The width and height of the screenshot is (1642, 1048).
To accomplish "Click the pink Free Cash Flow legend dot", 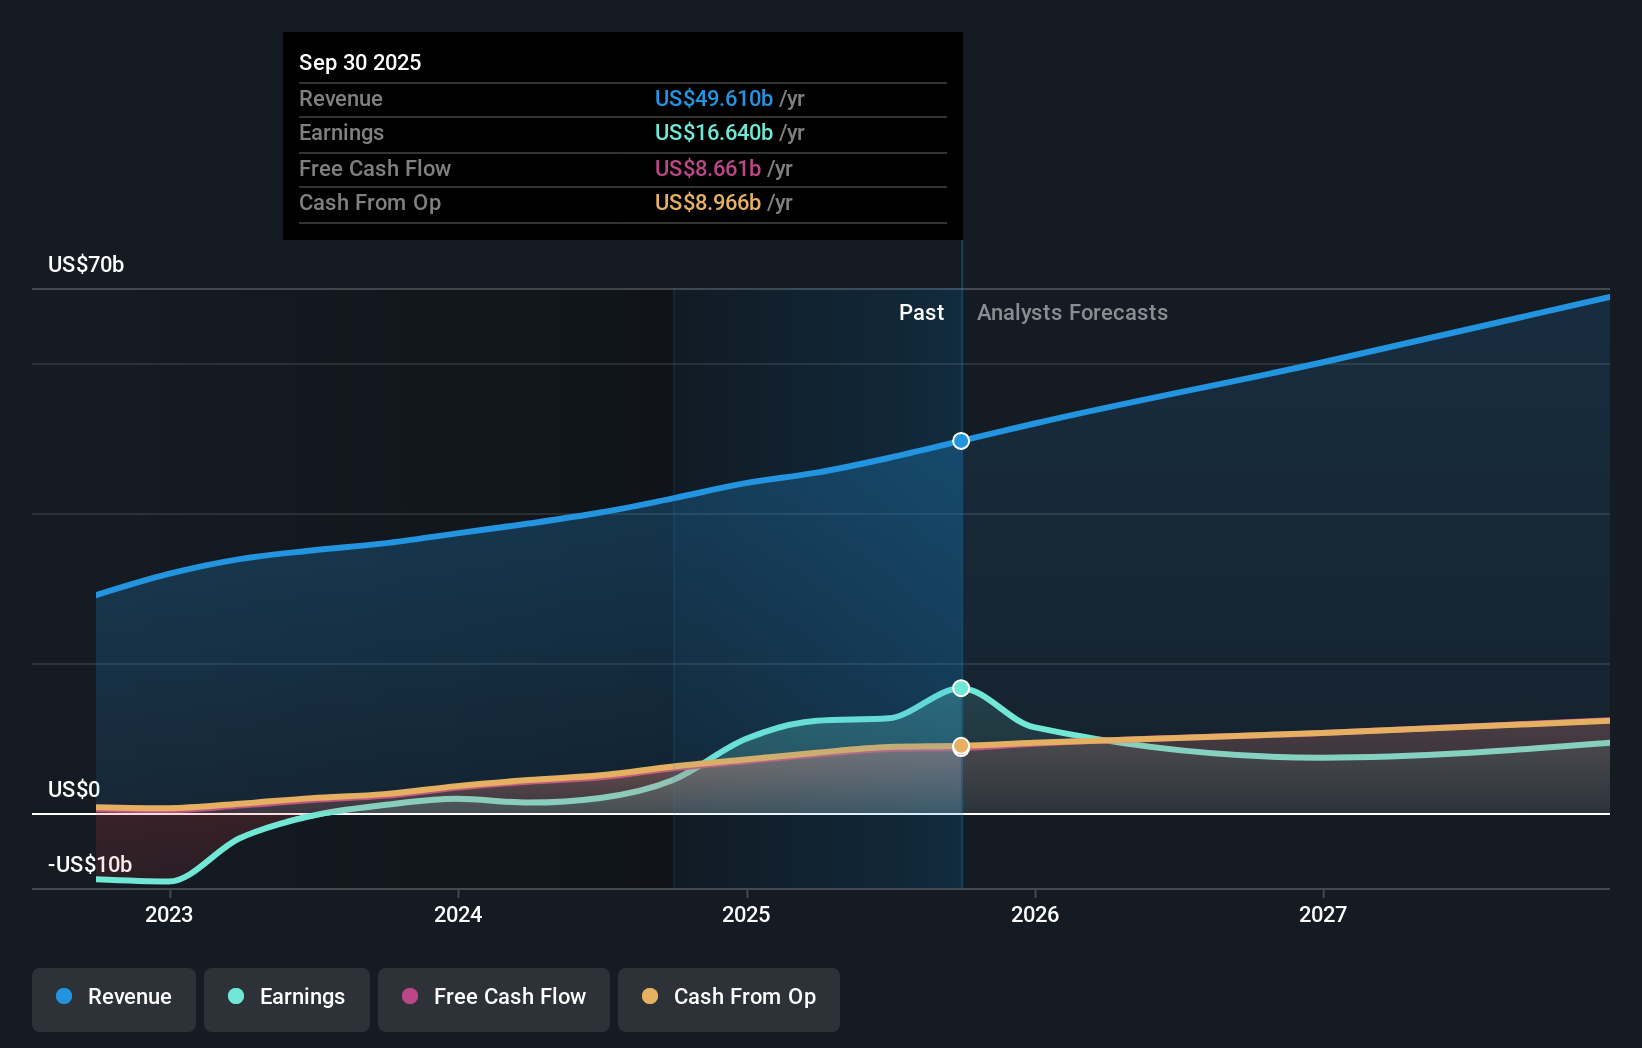I will [410, 997].
